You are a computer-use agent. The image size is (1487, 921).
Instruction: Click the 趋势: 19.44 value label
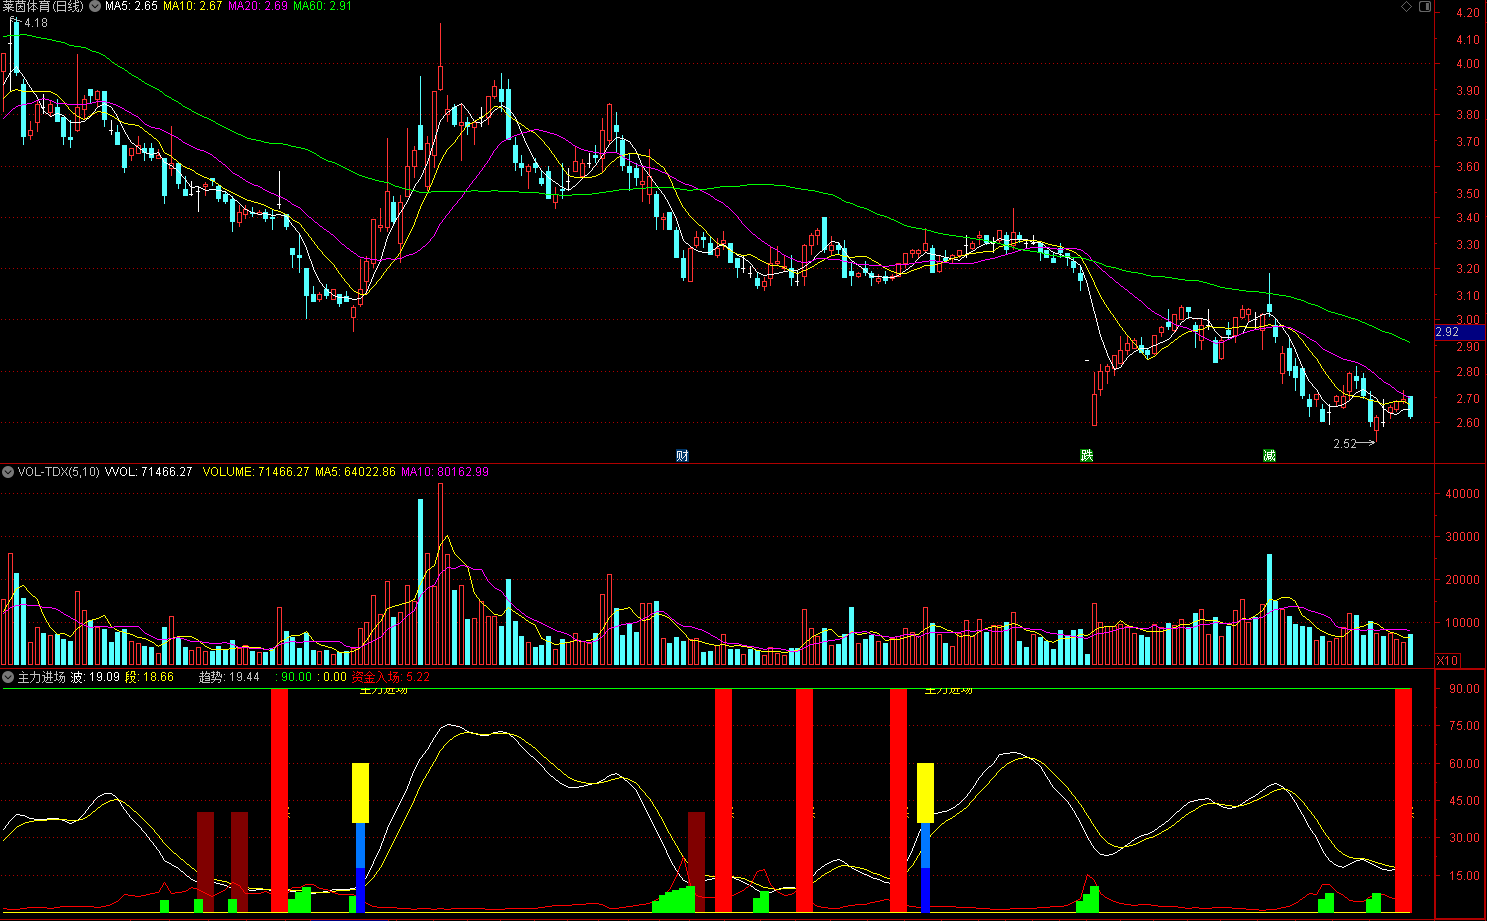[x=229, y=677]
